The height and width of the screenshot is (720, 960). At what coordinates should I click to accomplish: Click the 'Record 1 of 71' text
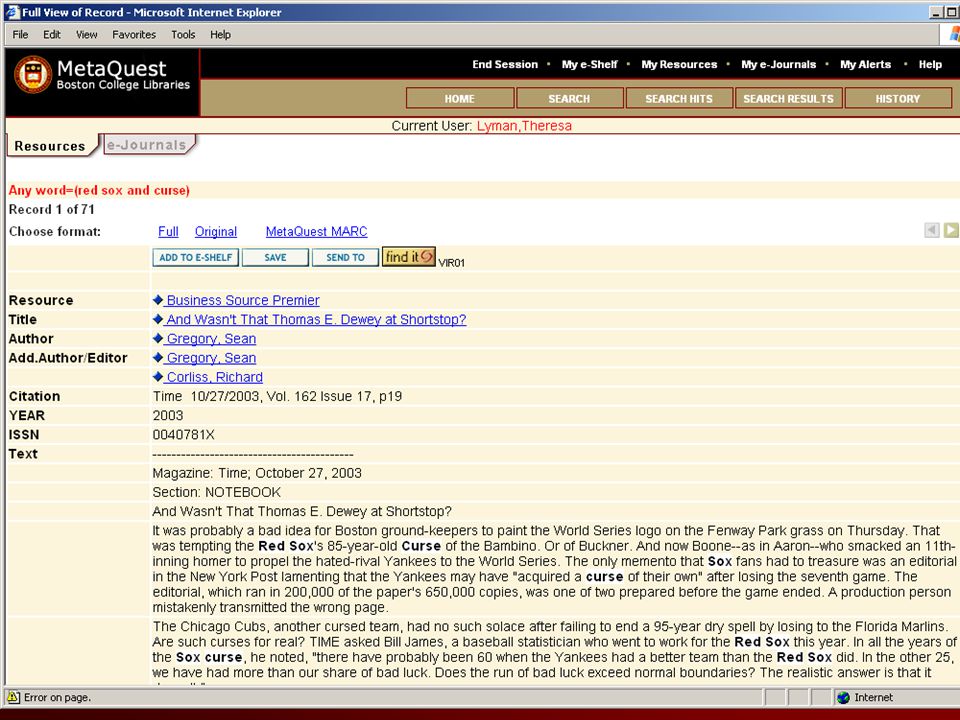(x=51, y=209)
